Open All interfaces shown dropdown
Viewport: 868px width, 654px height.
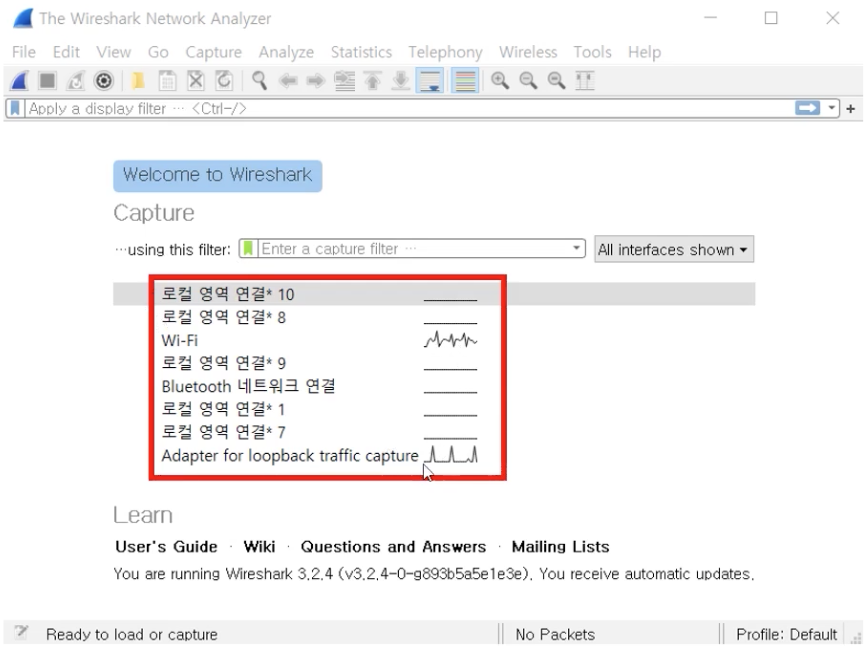point(674,249)
